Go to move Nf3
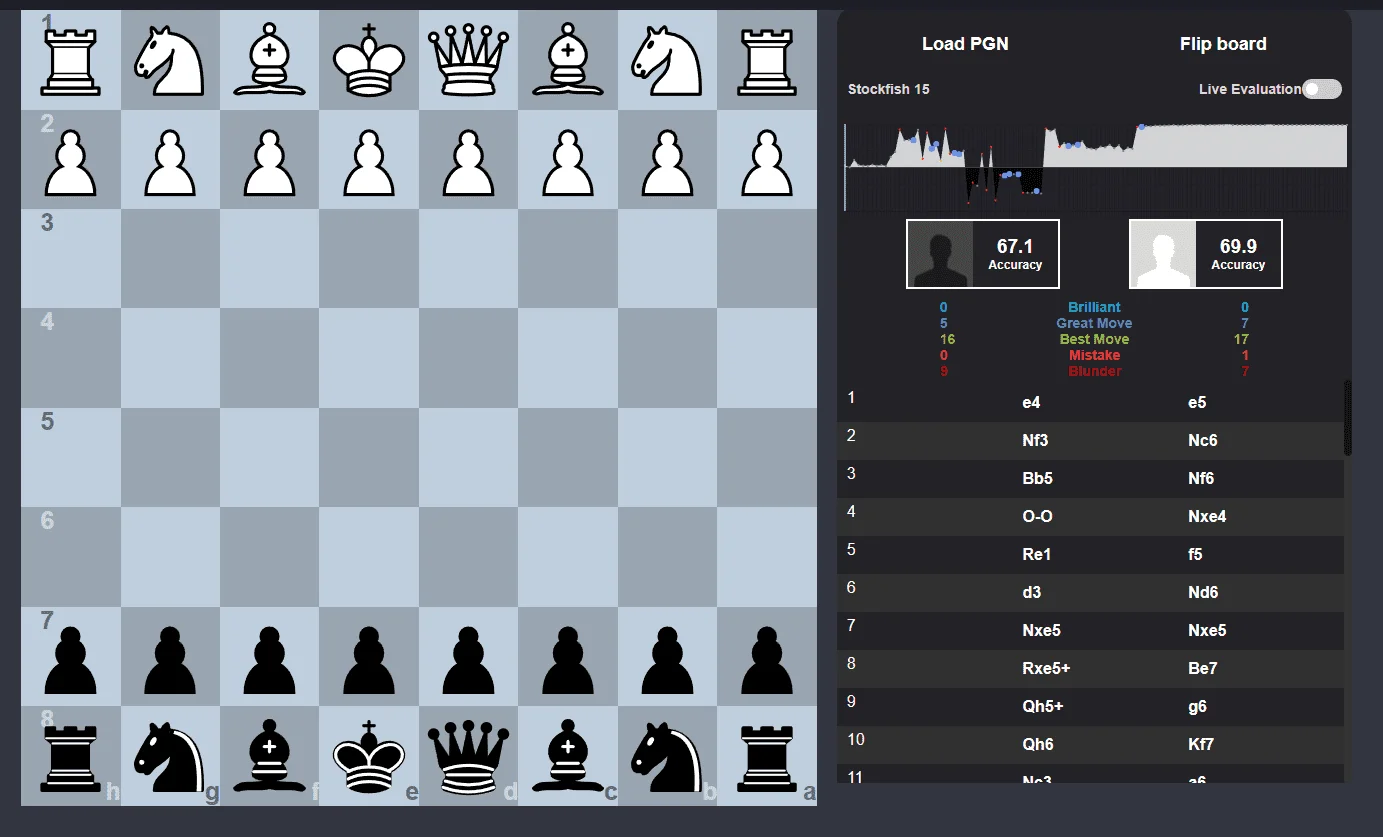 [1035, 441]
